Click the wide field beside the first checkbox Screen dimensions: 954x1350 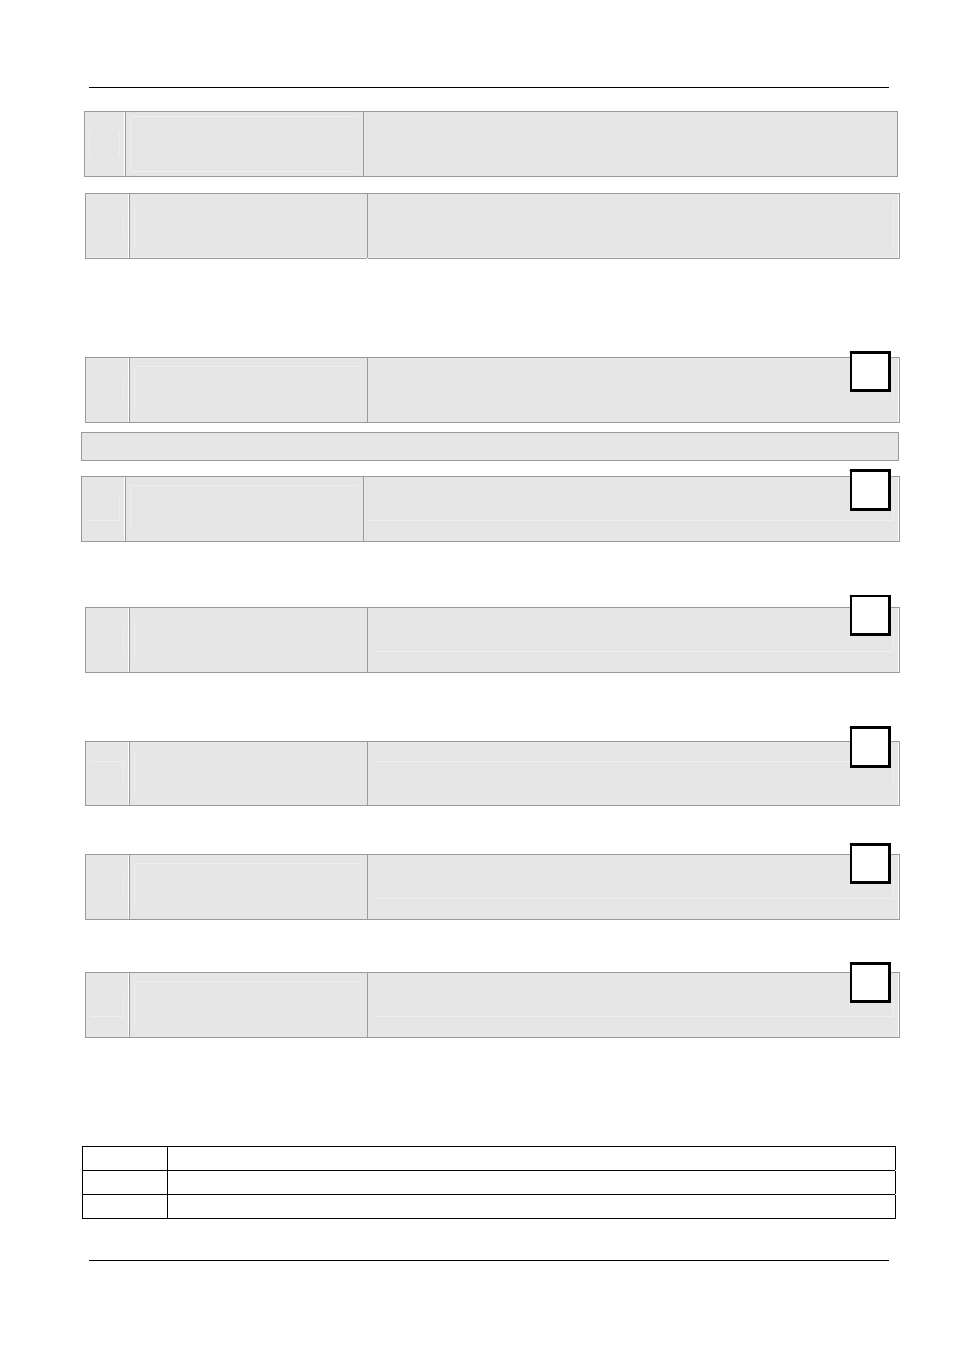coord(633,390)
